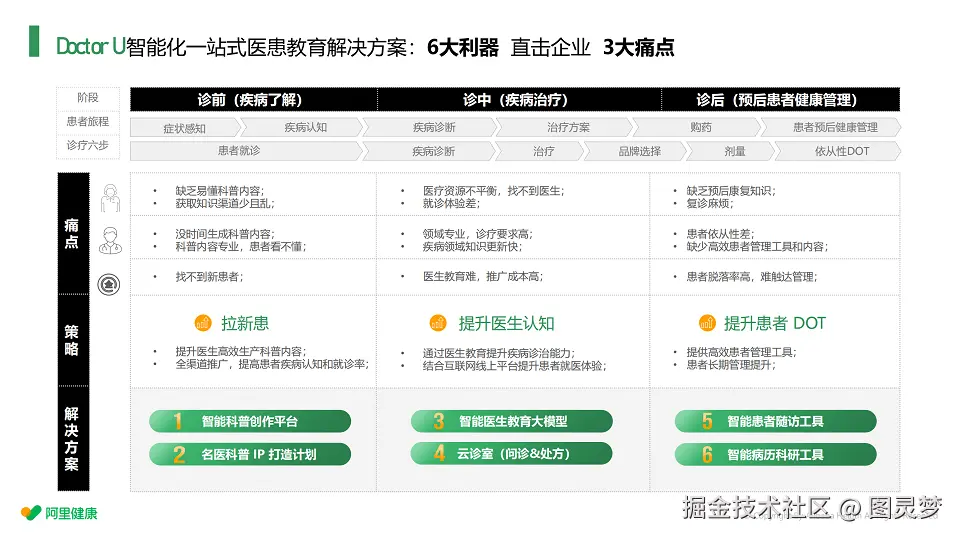Click the text 提供高效患者管理工具
This screenshot has width=960, height=539.
[x=740, y=352]
